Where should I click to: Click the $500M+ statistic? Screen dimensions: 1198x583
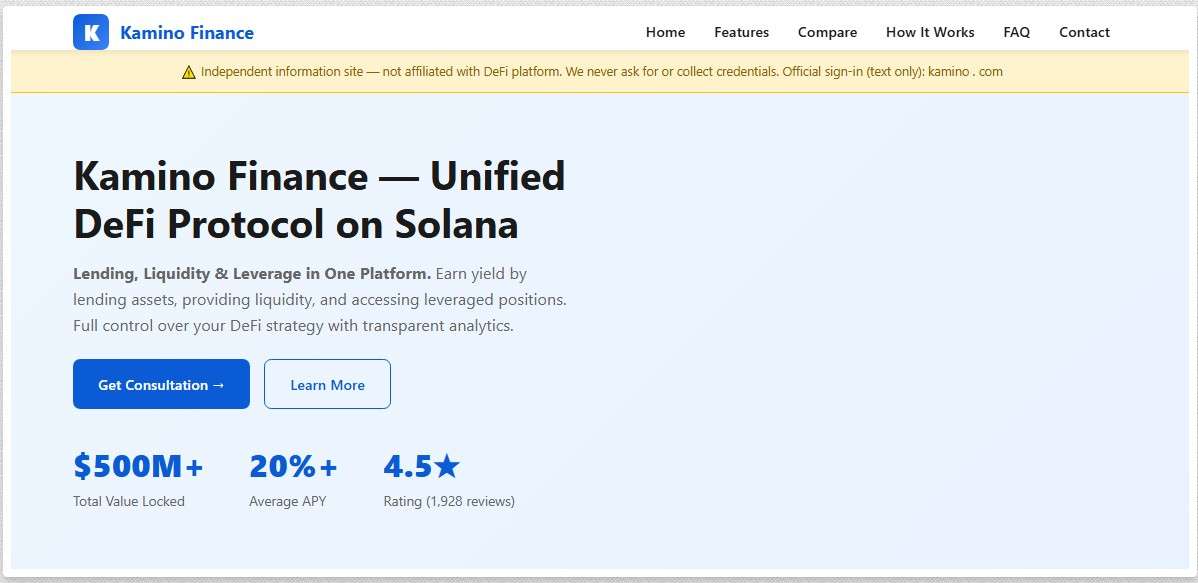click(138, 466)
